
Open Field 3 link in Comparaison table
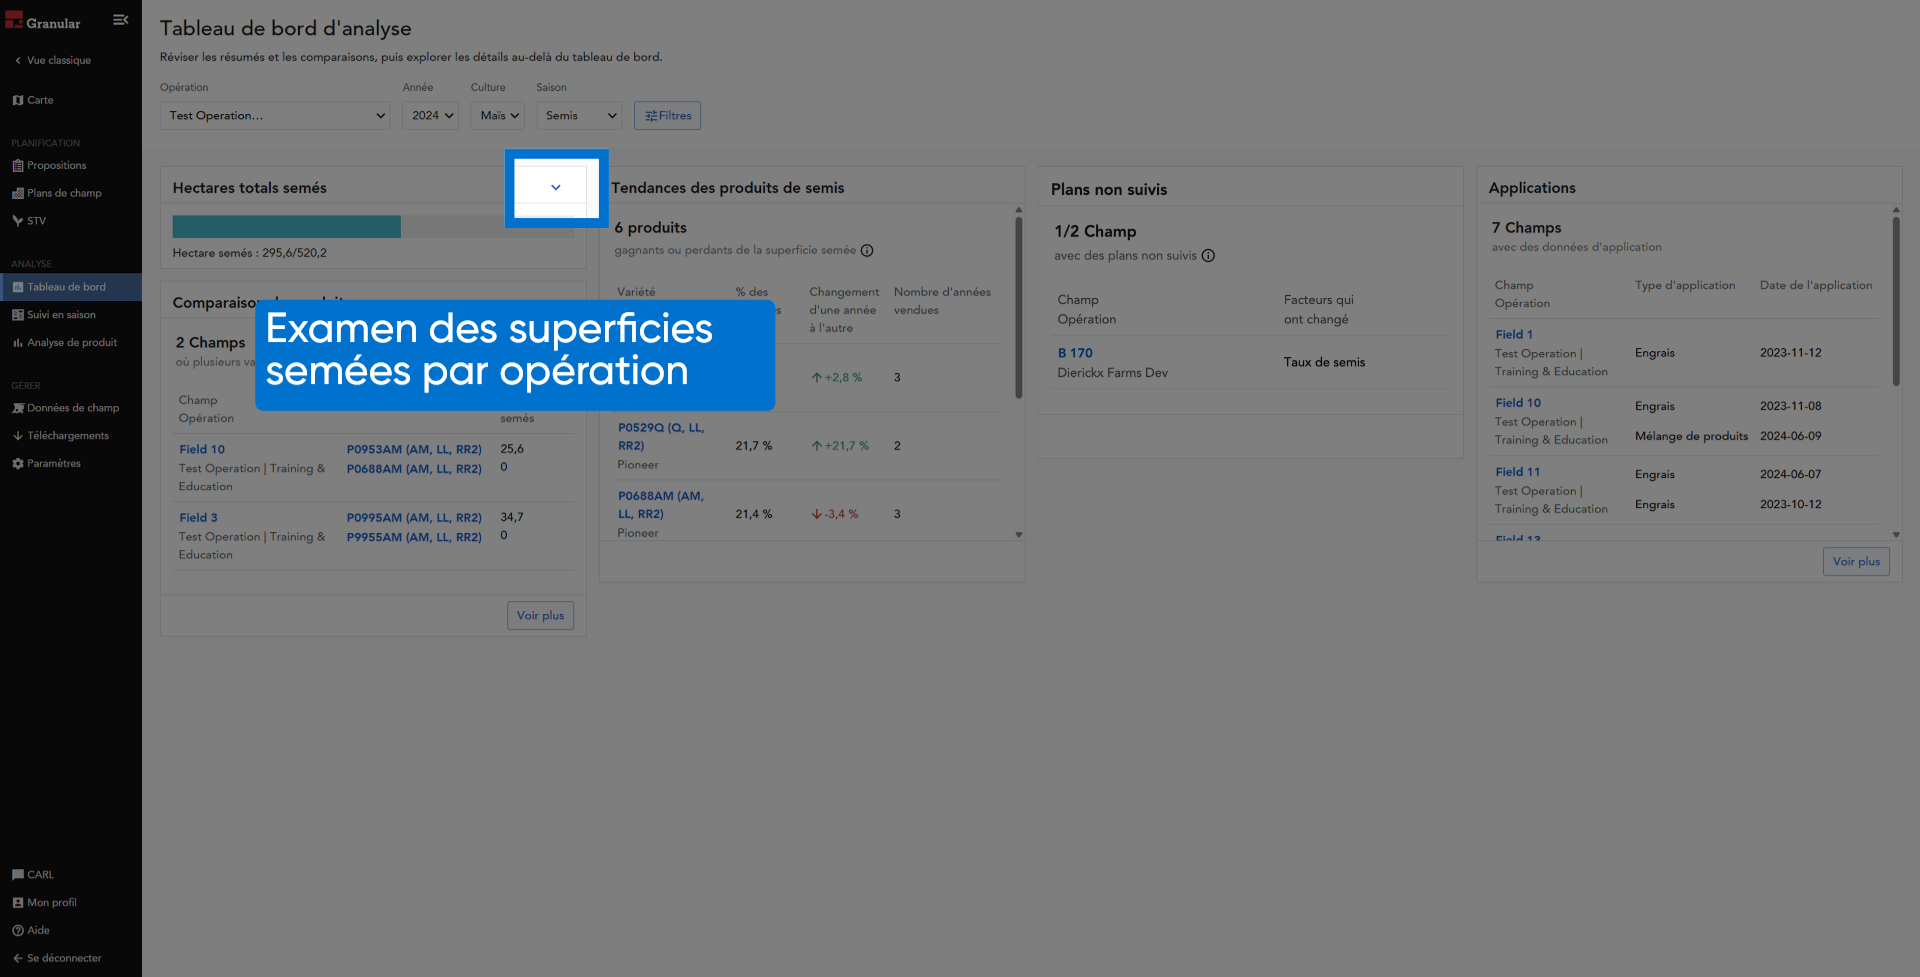pos(198,518)
